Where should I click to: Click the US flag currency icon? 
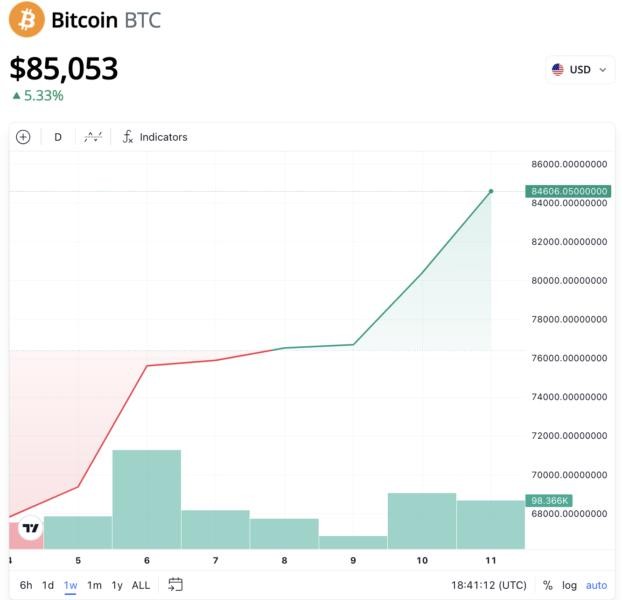pyautogui.click(x=558, y=70)
